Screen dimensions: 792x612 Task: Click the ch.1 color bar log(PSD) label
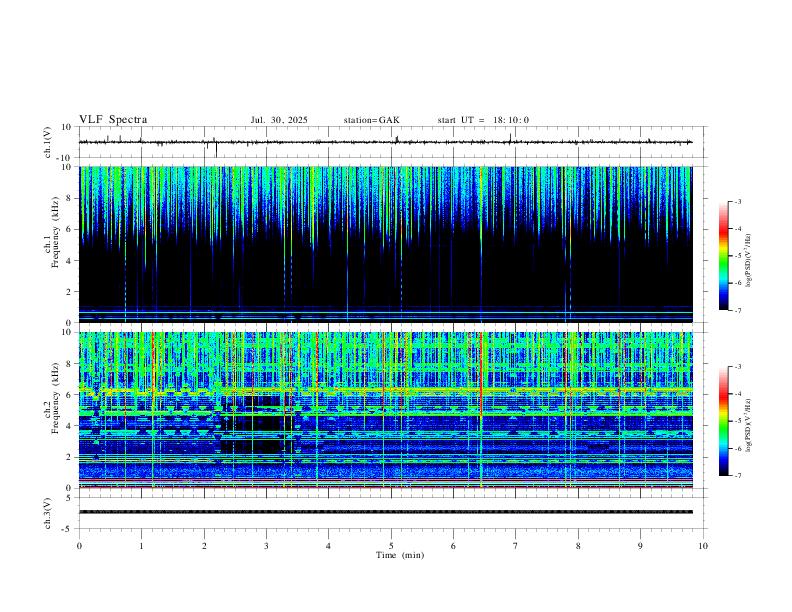(x=749, y=261)
